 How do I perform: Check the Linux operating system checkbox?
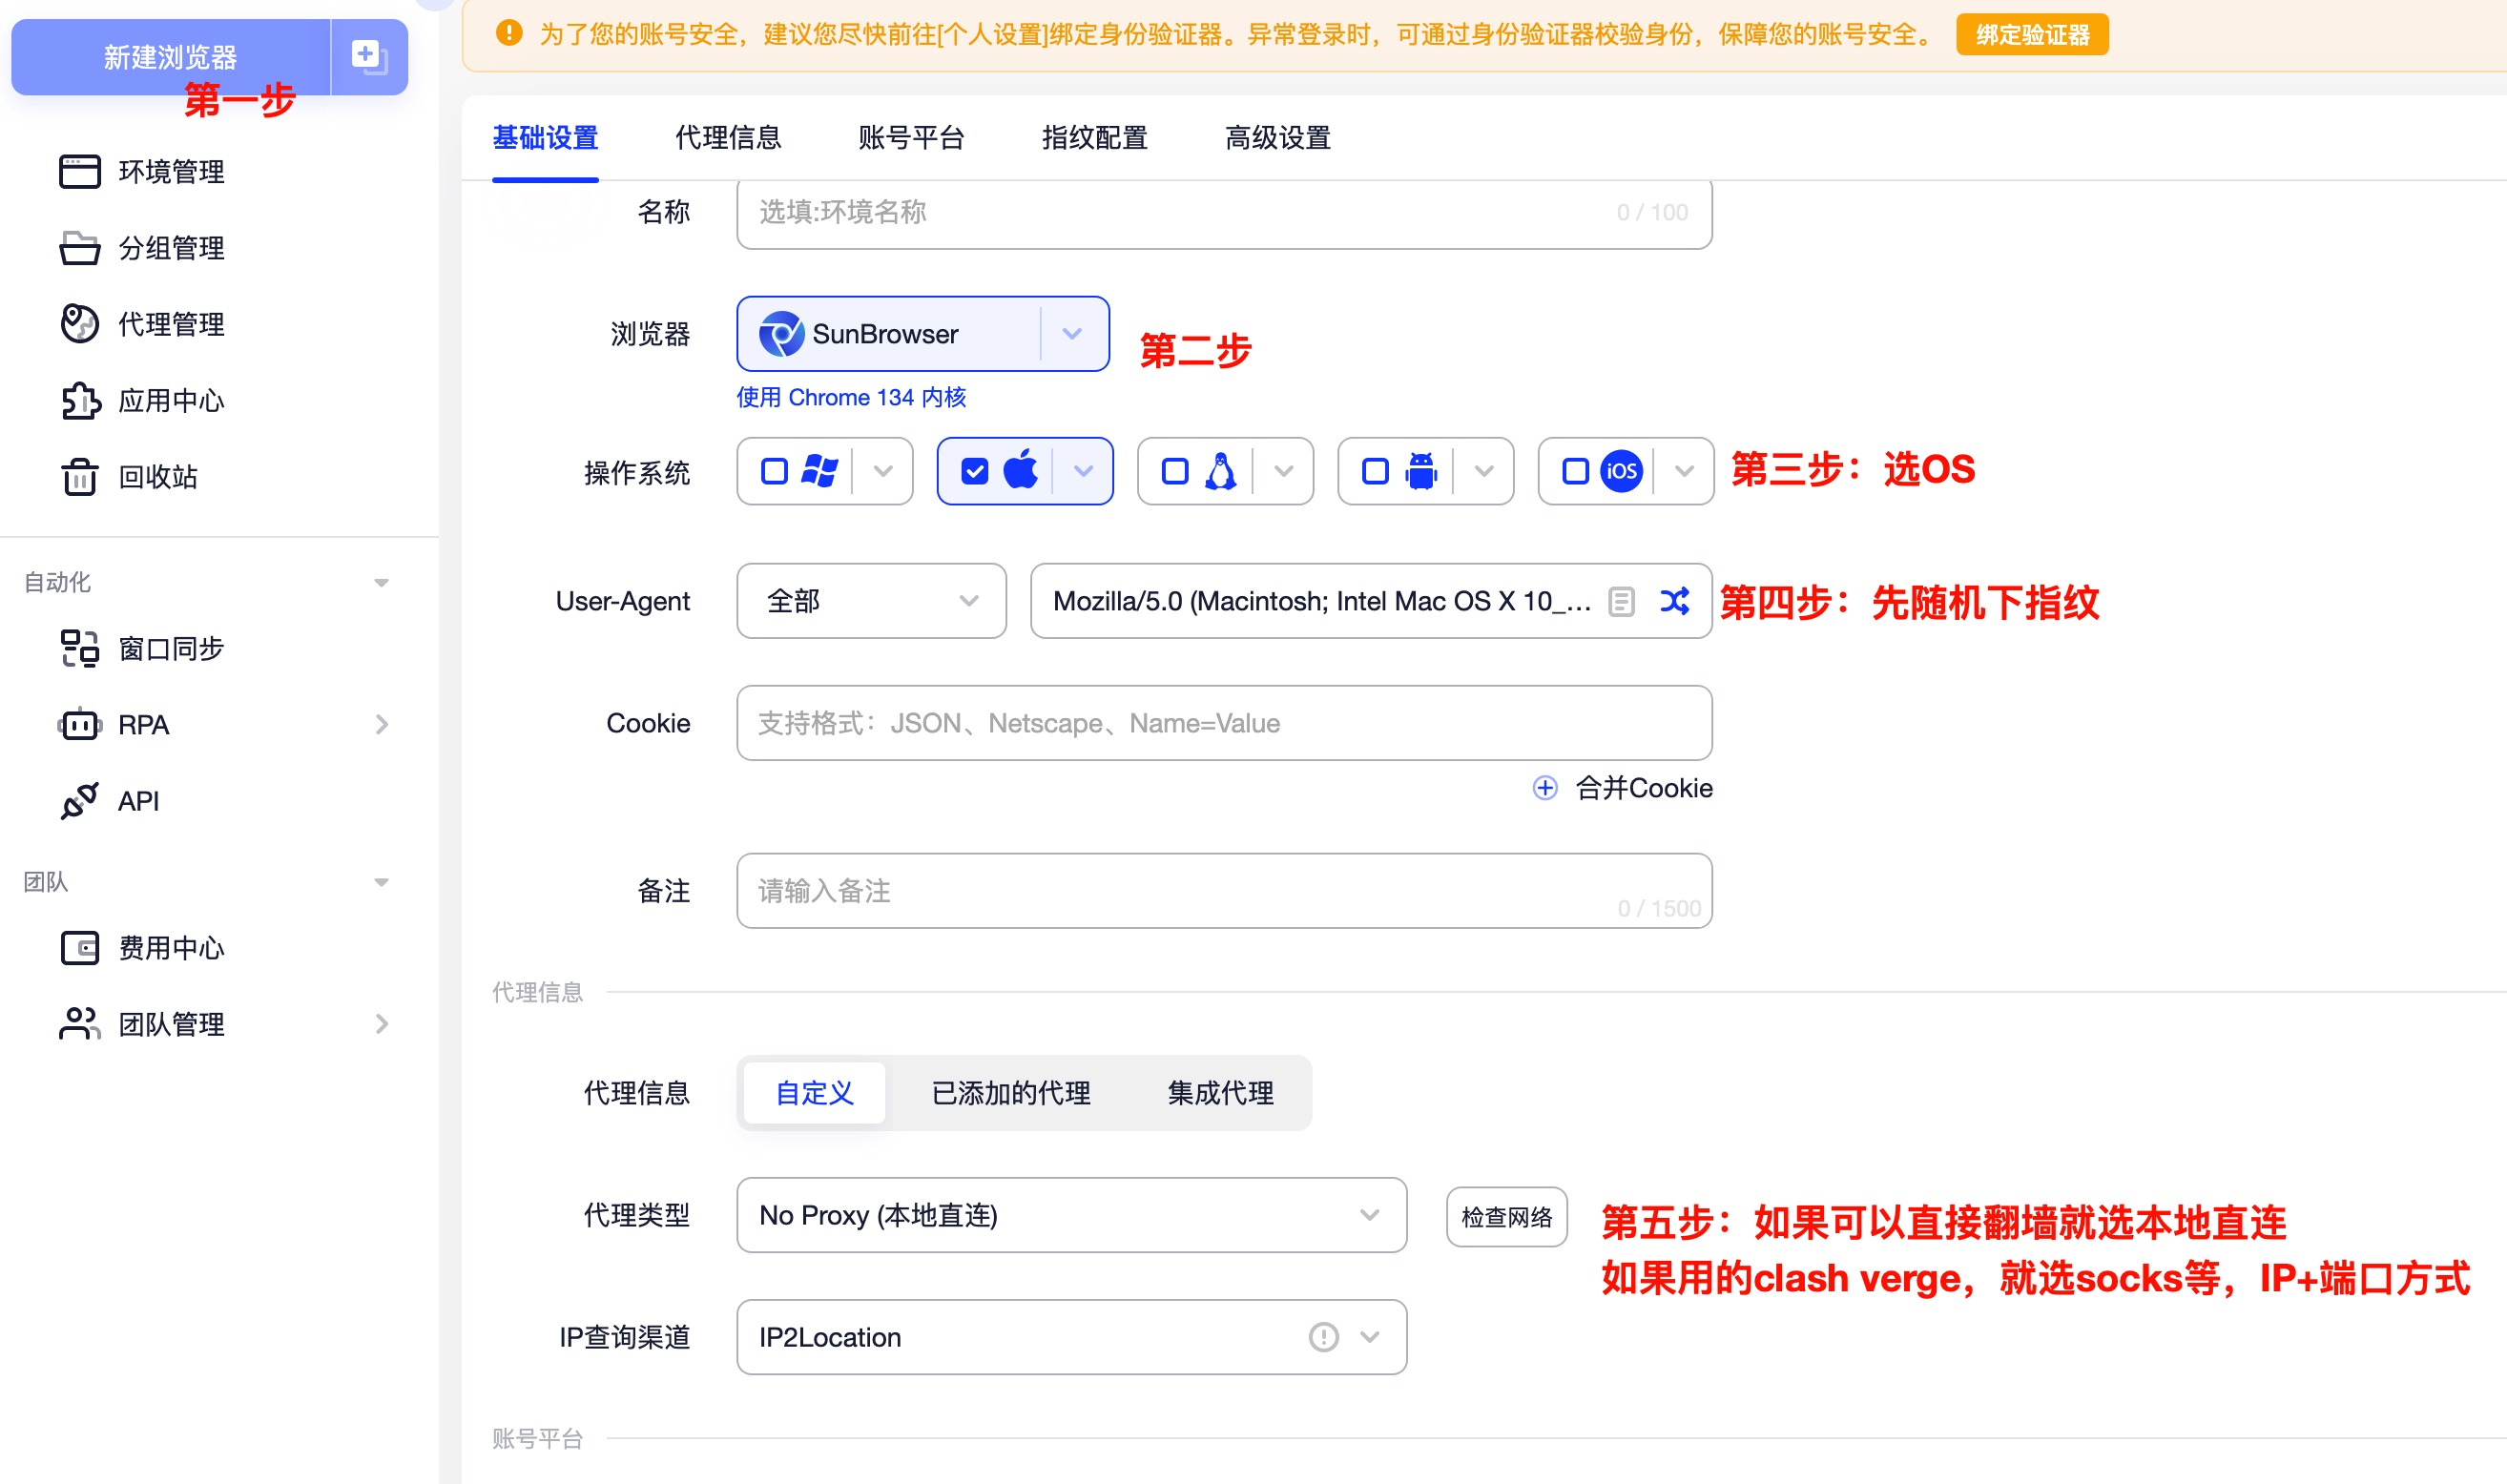pyautogui.click(x=1175, y=471)
